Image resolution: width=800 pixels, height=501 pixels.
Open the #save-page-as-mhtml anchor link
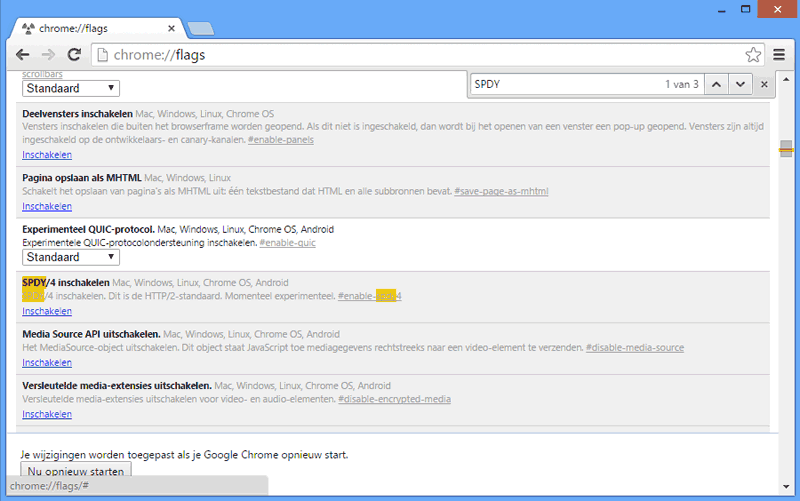[x=501, y=191]
